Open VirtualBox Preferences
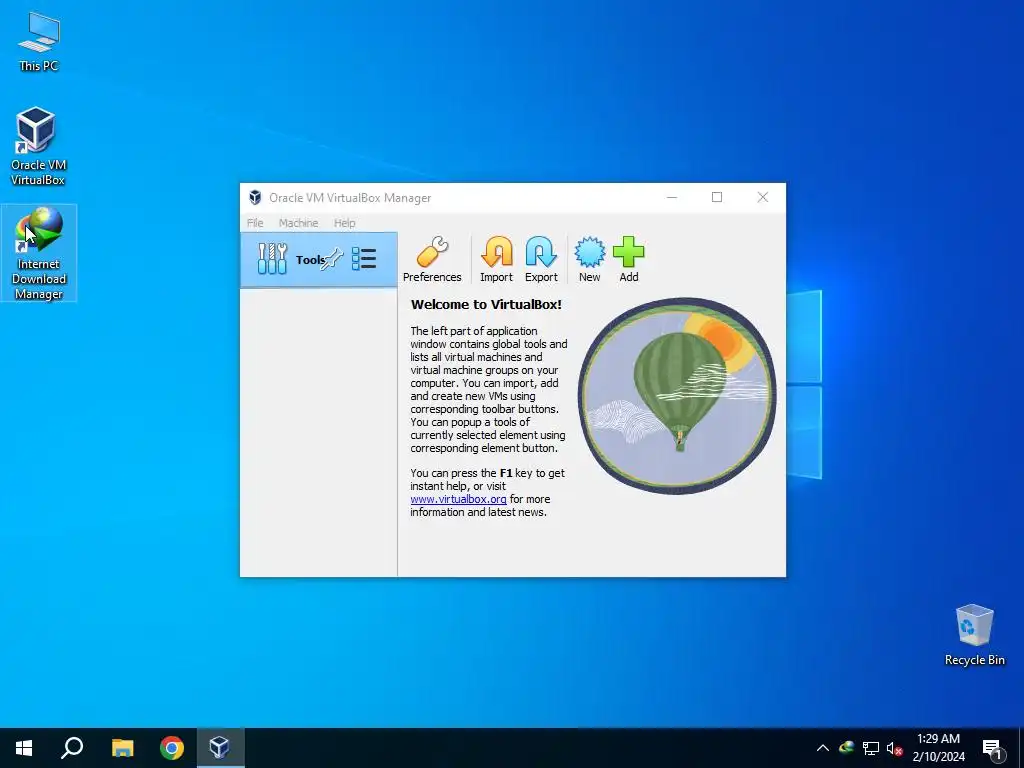Image resolution: width=1024 pixels, height=768 pixels. click(432, 260)
